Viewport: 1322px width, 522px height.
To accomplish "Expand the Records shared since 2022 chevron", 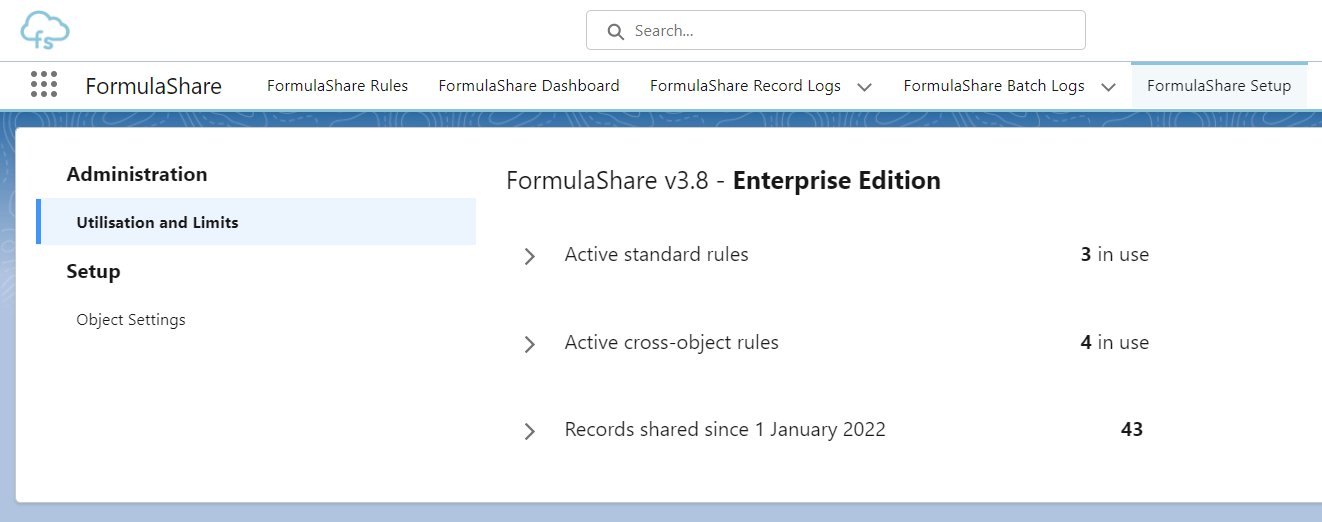I will [x=530, y=431].
